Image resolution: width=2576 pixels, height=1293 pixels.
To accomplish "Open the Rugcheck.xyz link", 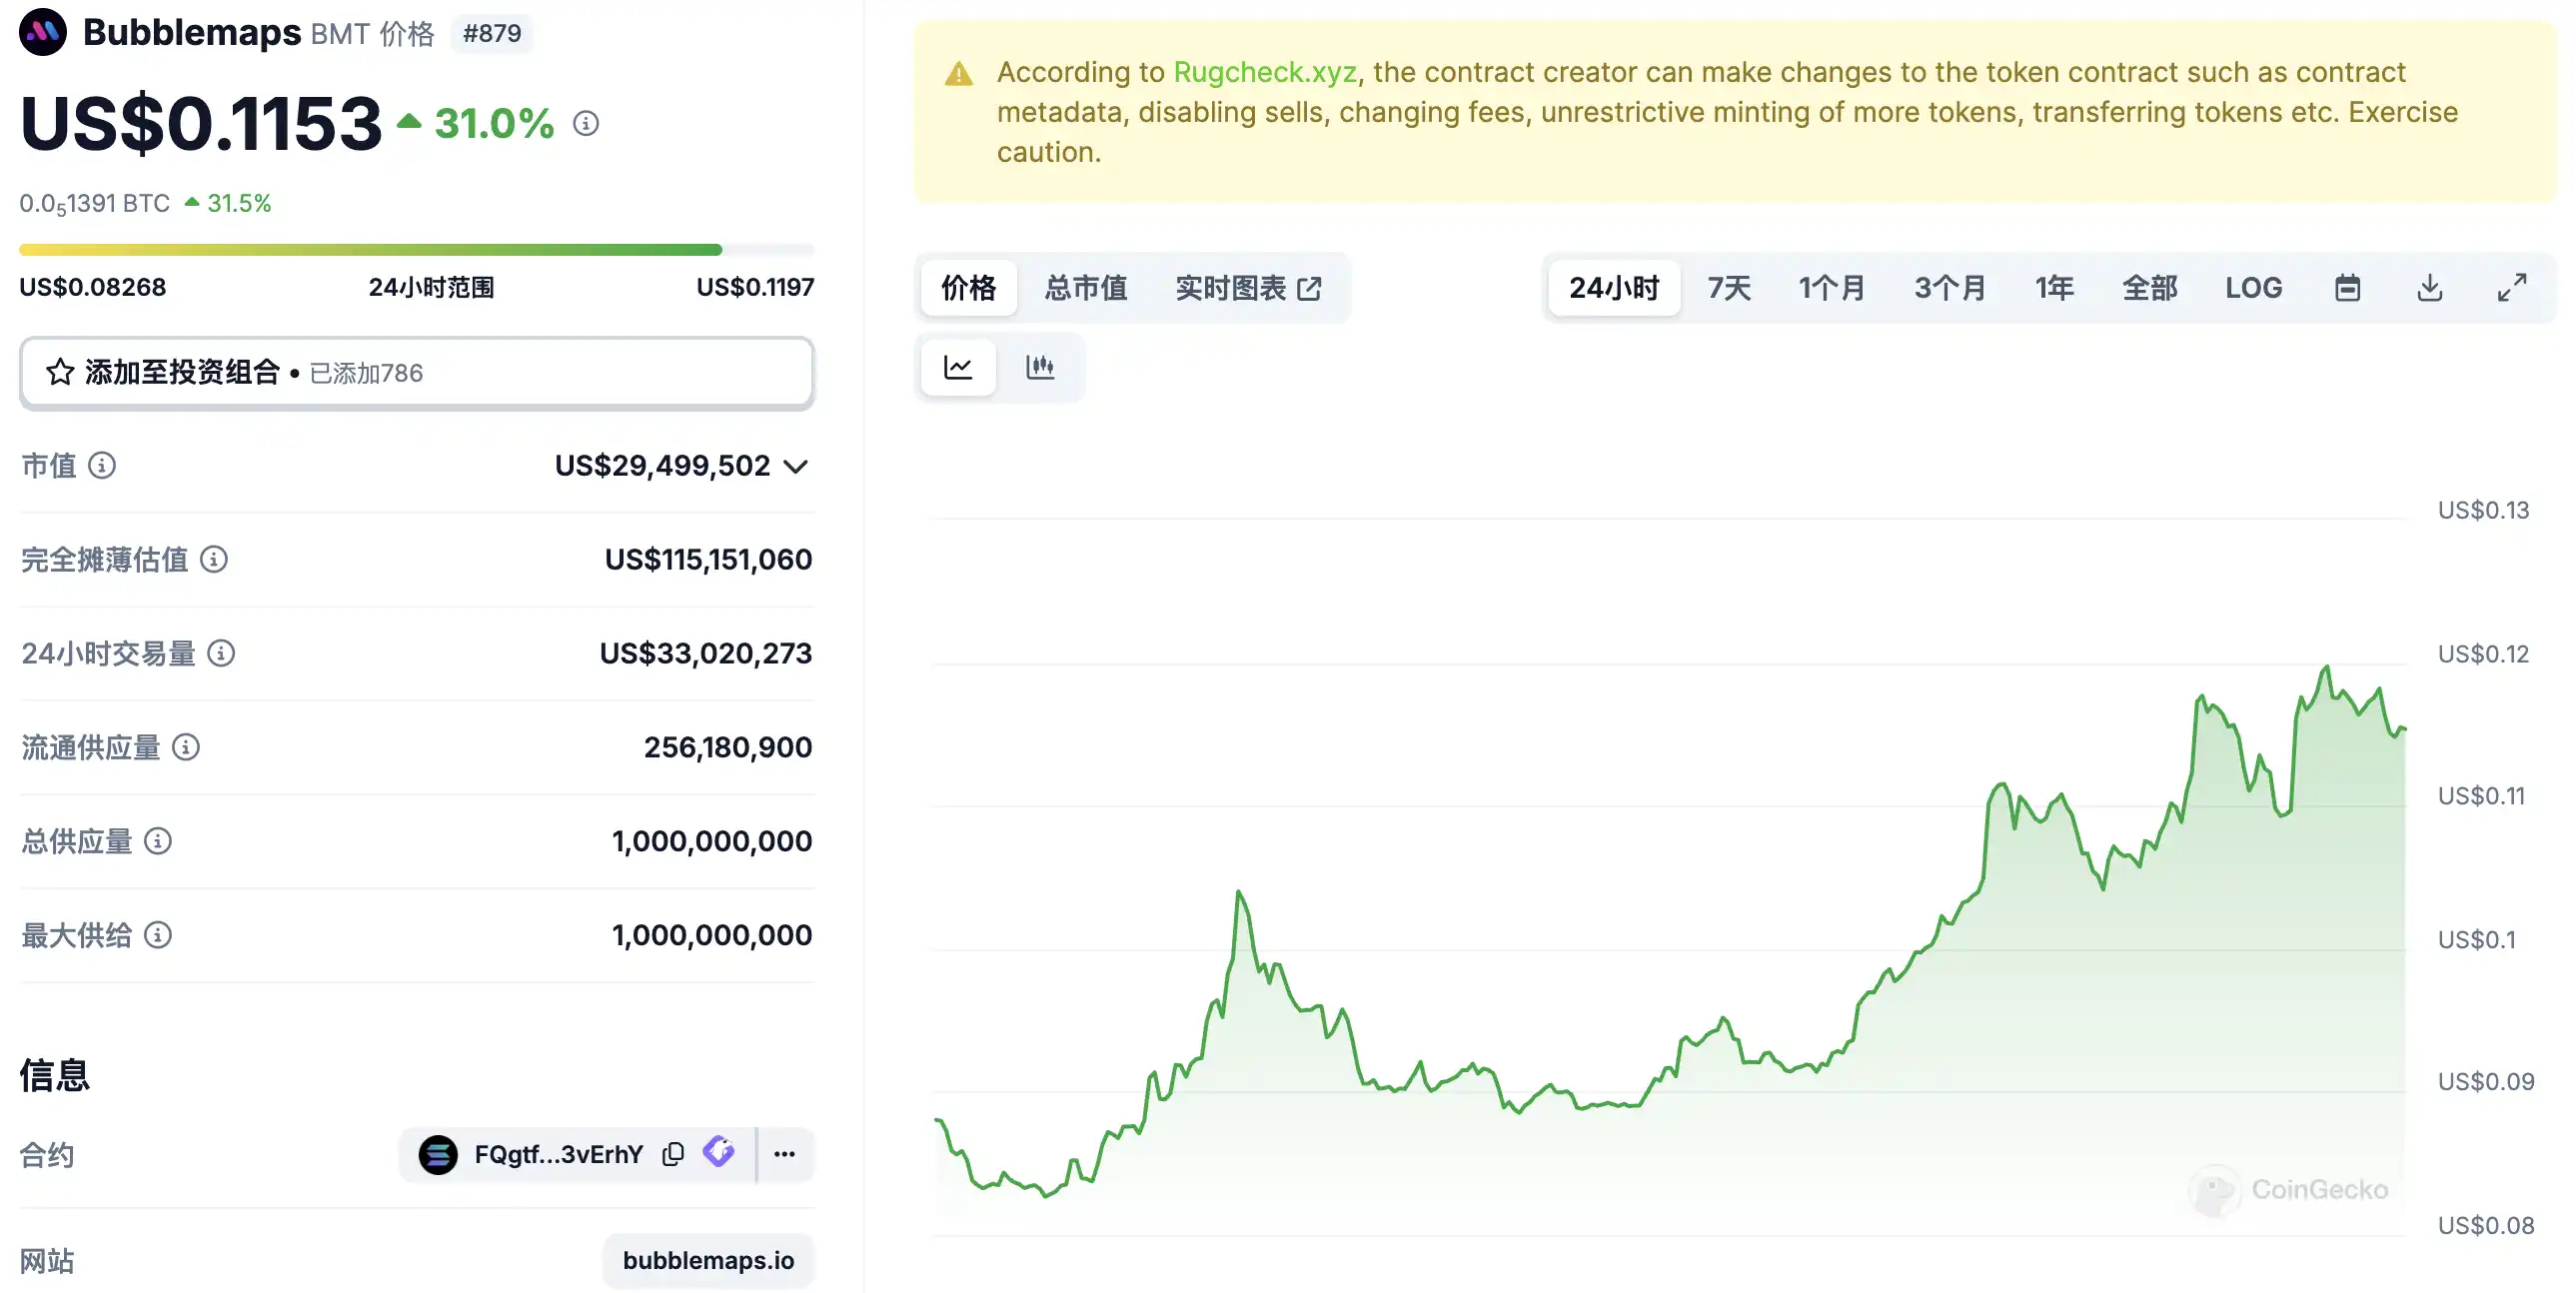I will tap(1264, 72).
